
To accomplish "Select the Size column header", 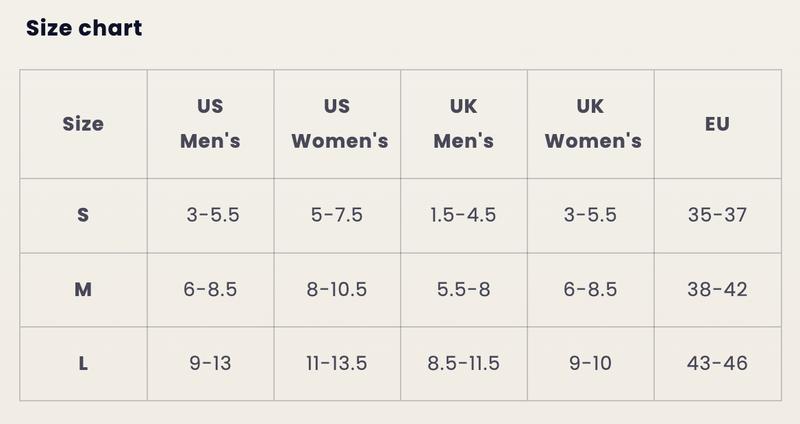I will coord(83,124).
